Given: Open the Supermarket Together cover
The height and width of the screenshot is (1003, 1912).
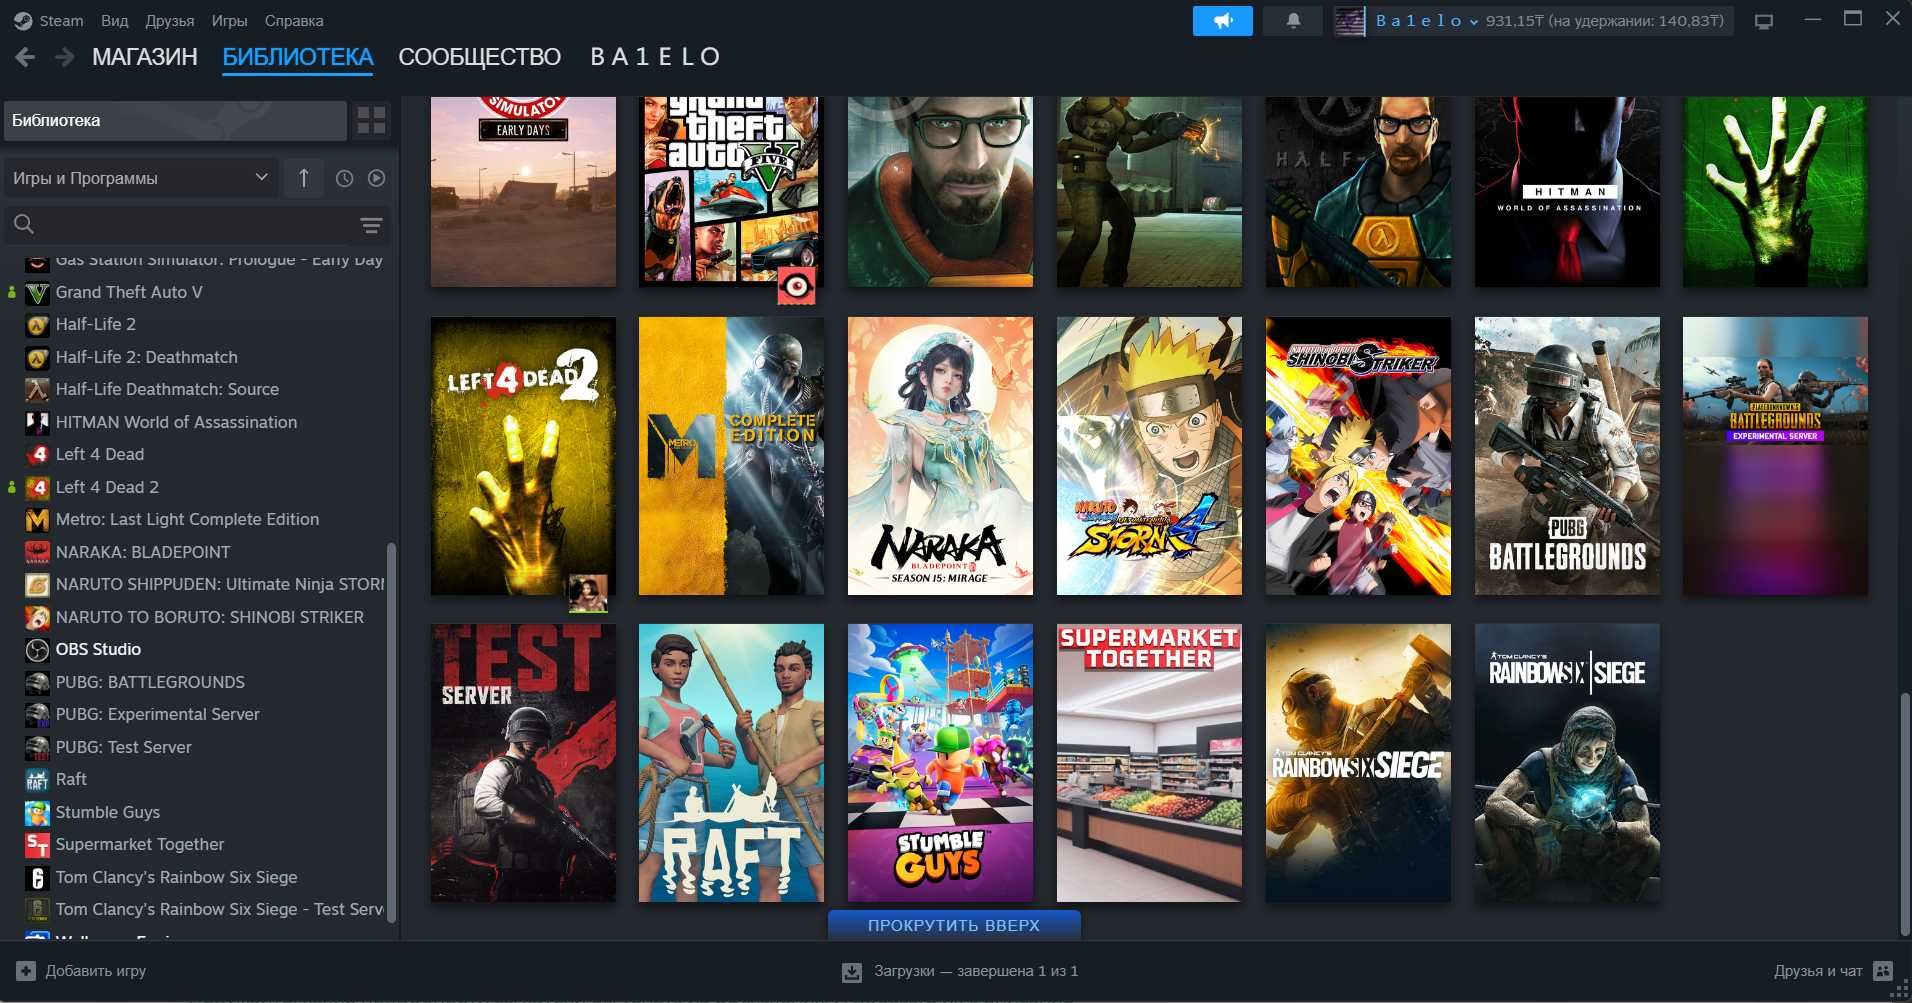Looking at the screenshot, I should point(1149,763).
